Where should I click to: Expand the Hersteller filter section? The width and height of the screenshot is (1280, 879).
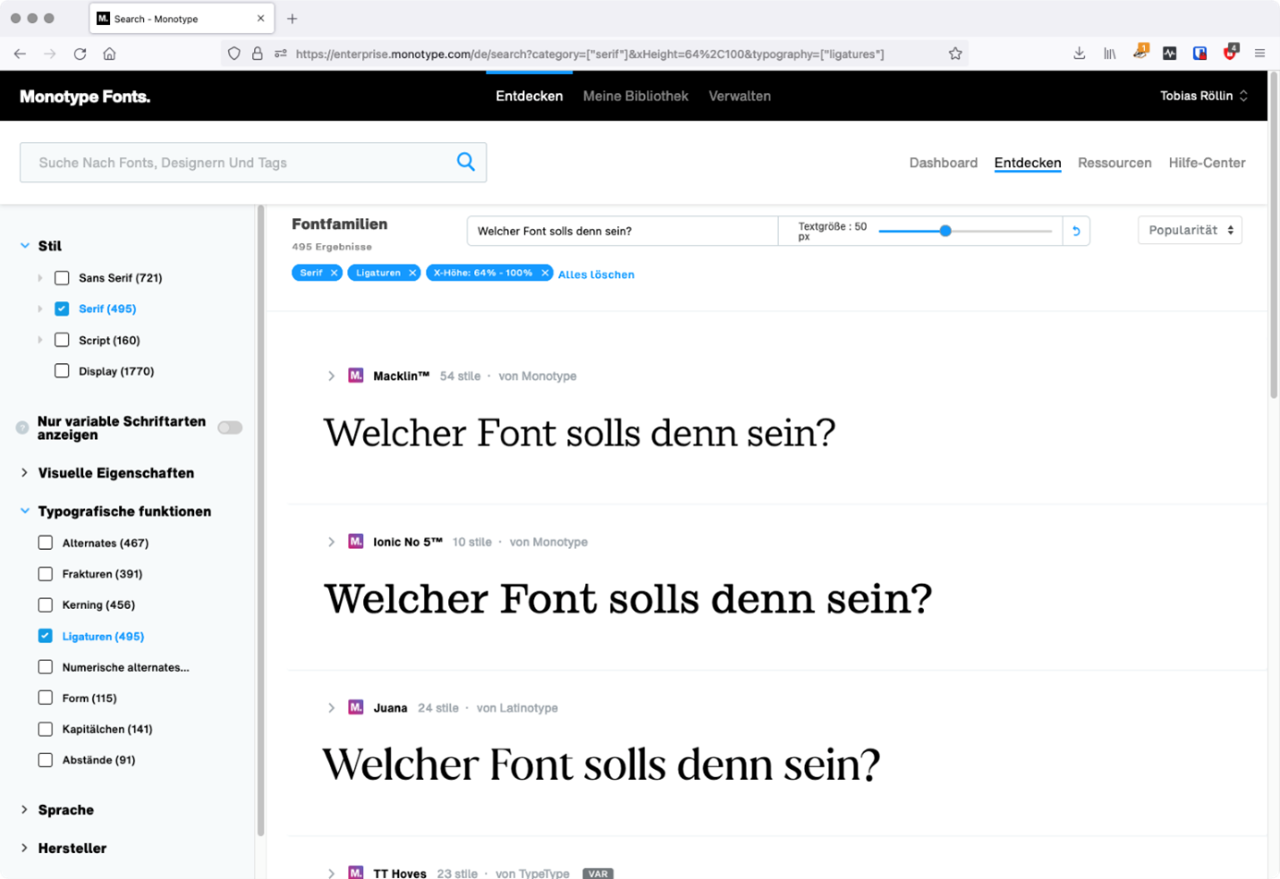coord(25,848)
